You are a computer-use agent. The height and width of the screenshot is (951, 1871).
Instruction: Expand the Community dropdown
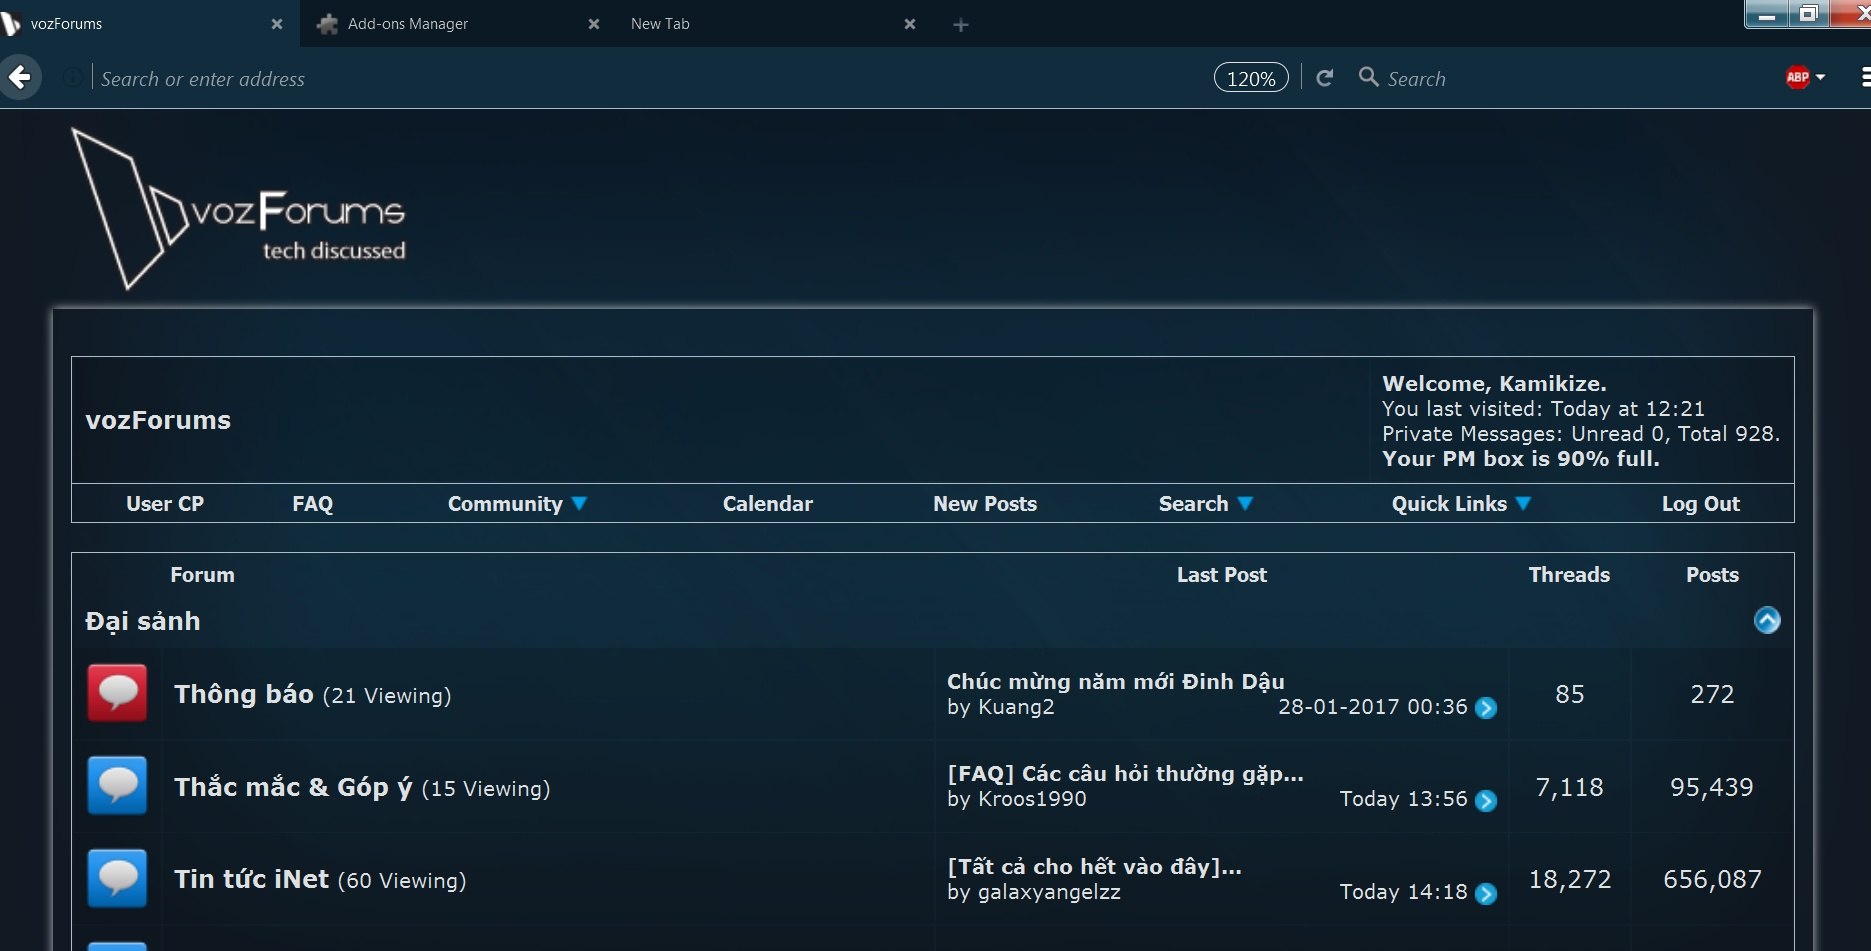(x=516, y=504)
